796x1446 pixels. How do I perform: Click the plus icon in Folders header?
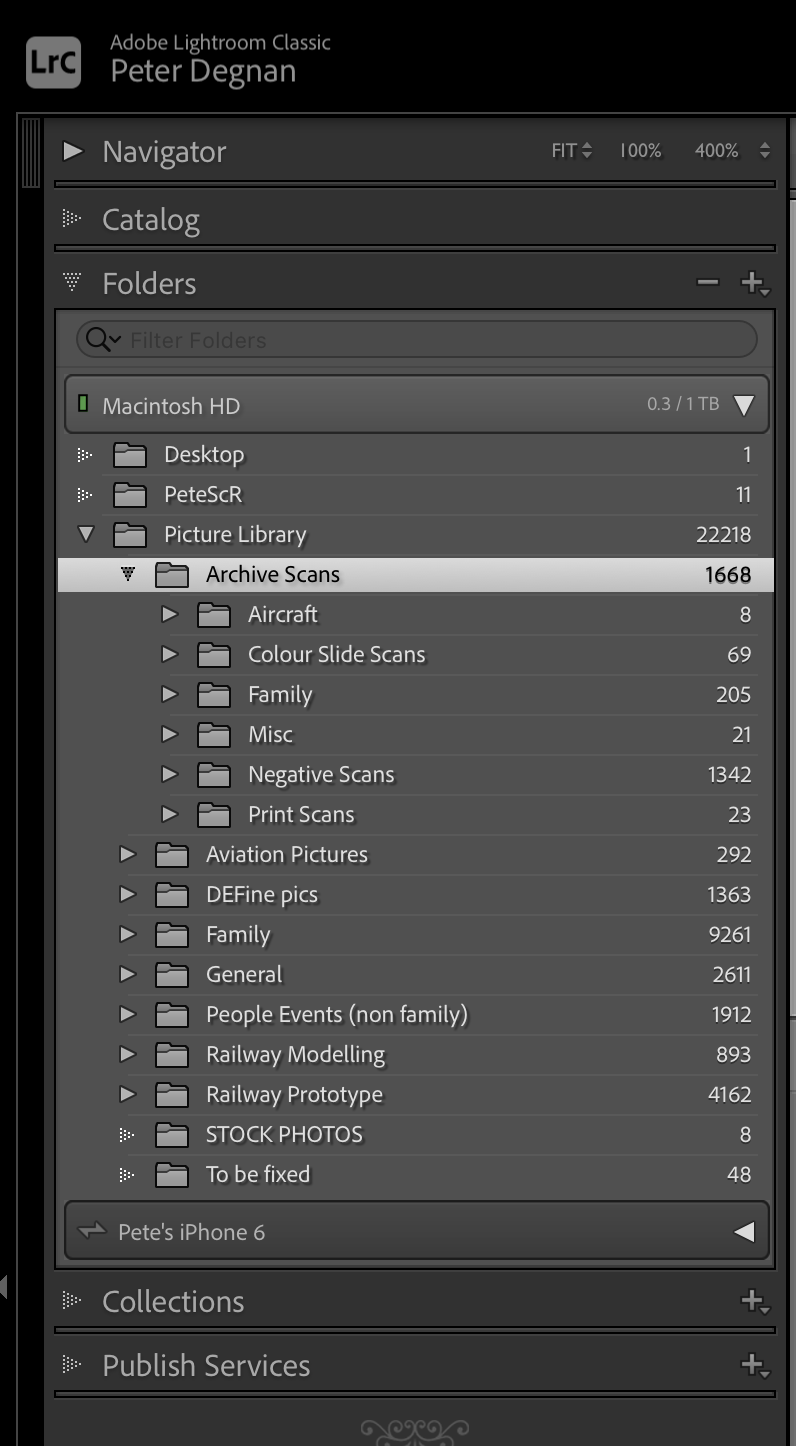click(x=755, y=284)
